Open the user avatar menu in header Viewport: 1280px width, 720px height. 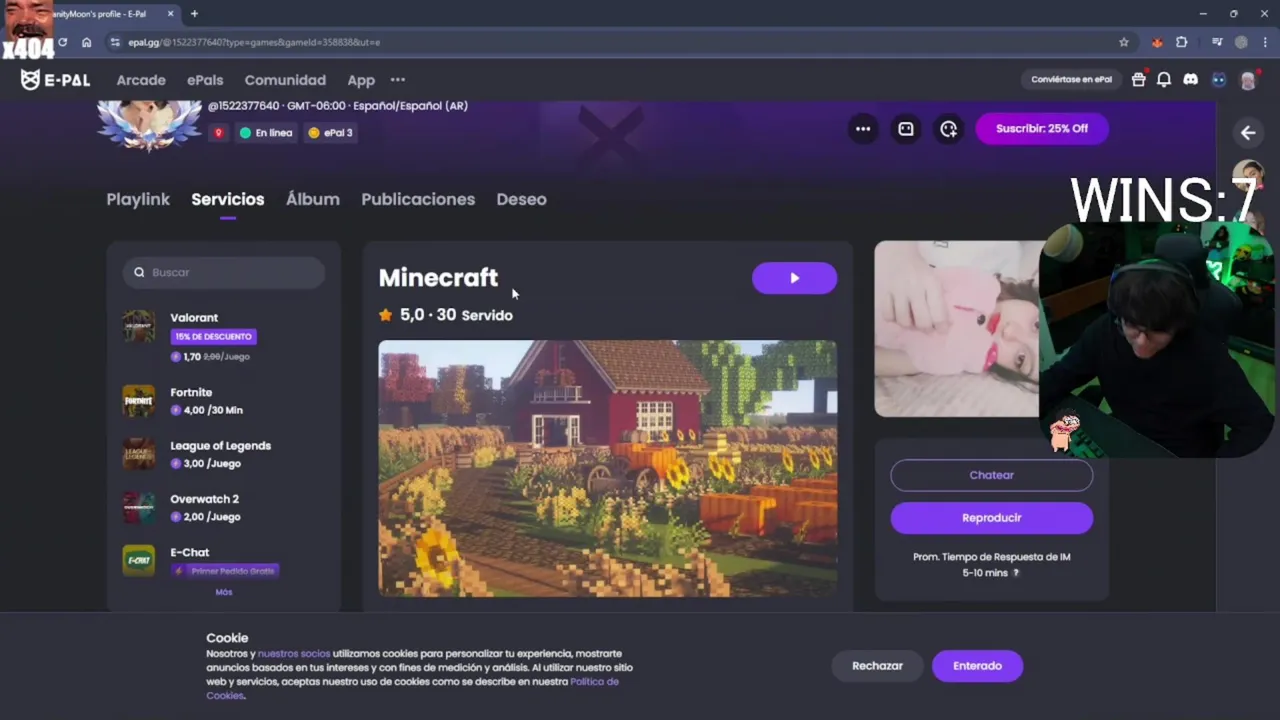tap(1248, 80)
